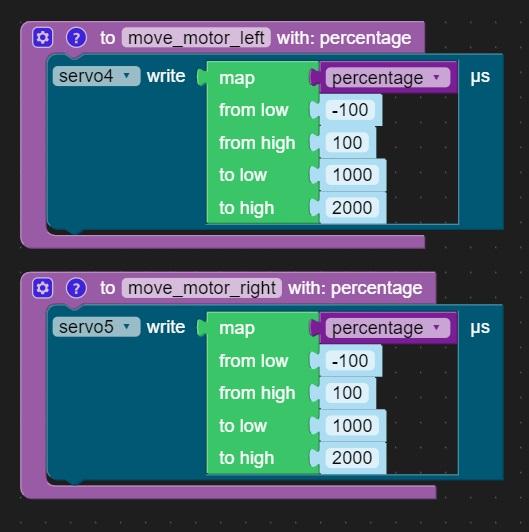Select the -100 from low value in servo5 map

point(350,360)
